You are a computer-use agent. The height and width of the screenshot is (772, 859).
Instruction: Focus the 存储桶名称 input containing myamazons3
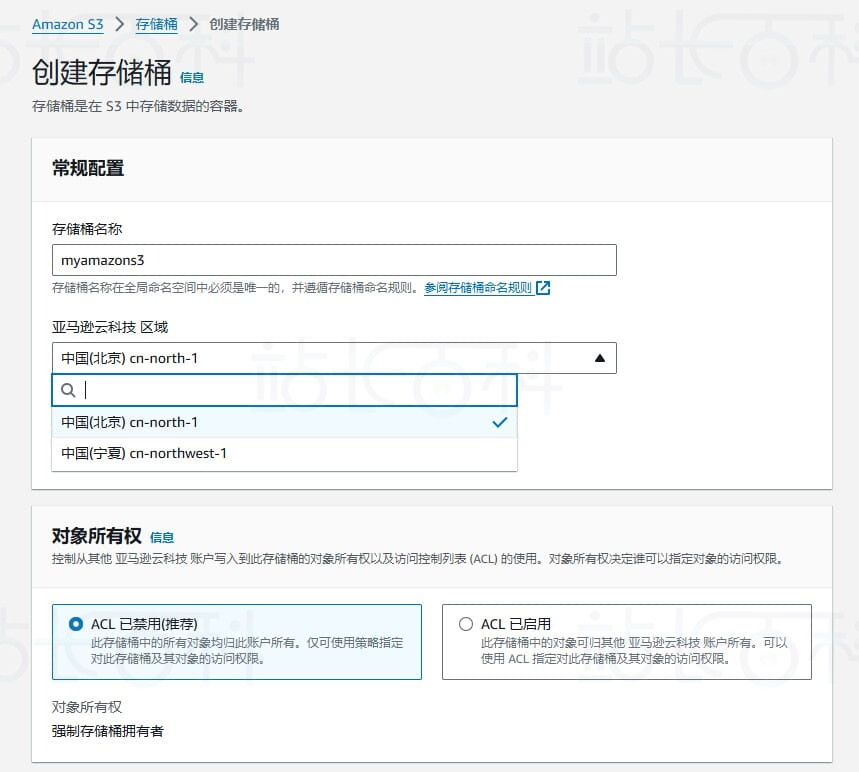[334, 260]
